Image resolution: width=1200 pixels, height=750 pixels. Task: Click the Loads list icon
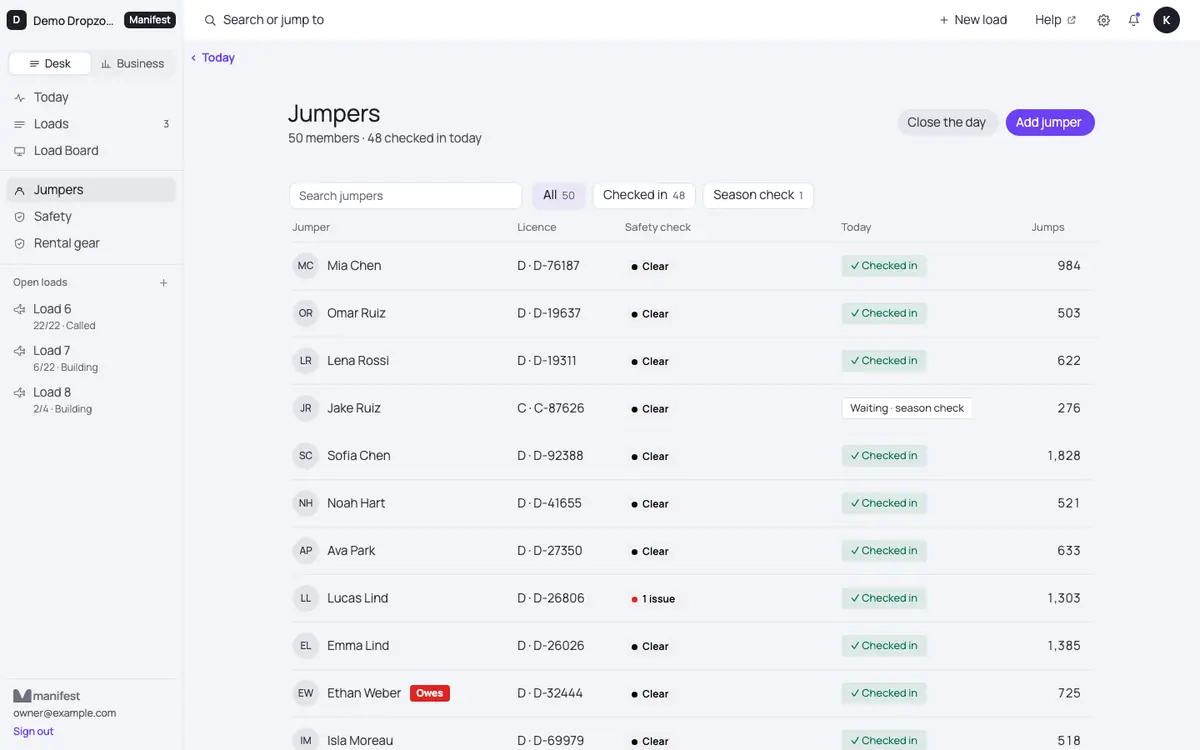20,124
